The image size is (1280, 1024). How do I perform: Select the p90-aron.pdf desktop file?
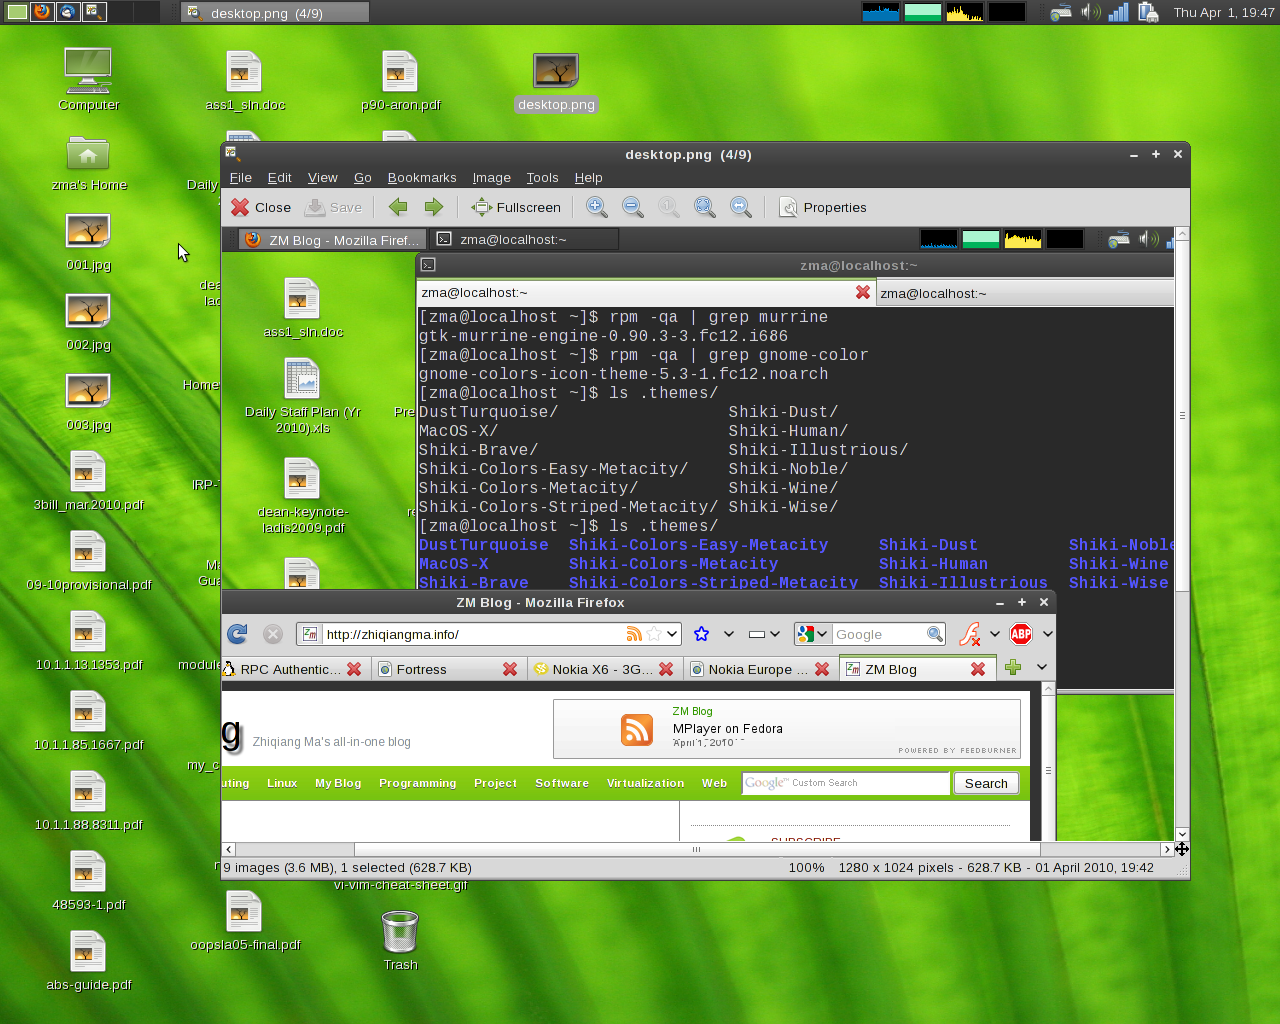(400, 81)
